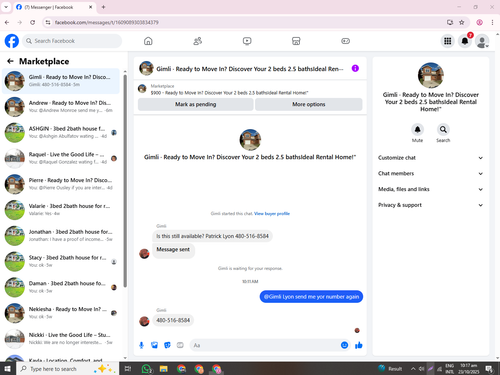This screenshot has height=375, width=500.
Task: Choose a sticker icon
Action: pyautogui.click(x=167, y=345)
